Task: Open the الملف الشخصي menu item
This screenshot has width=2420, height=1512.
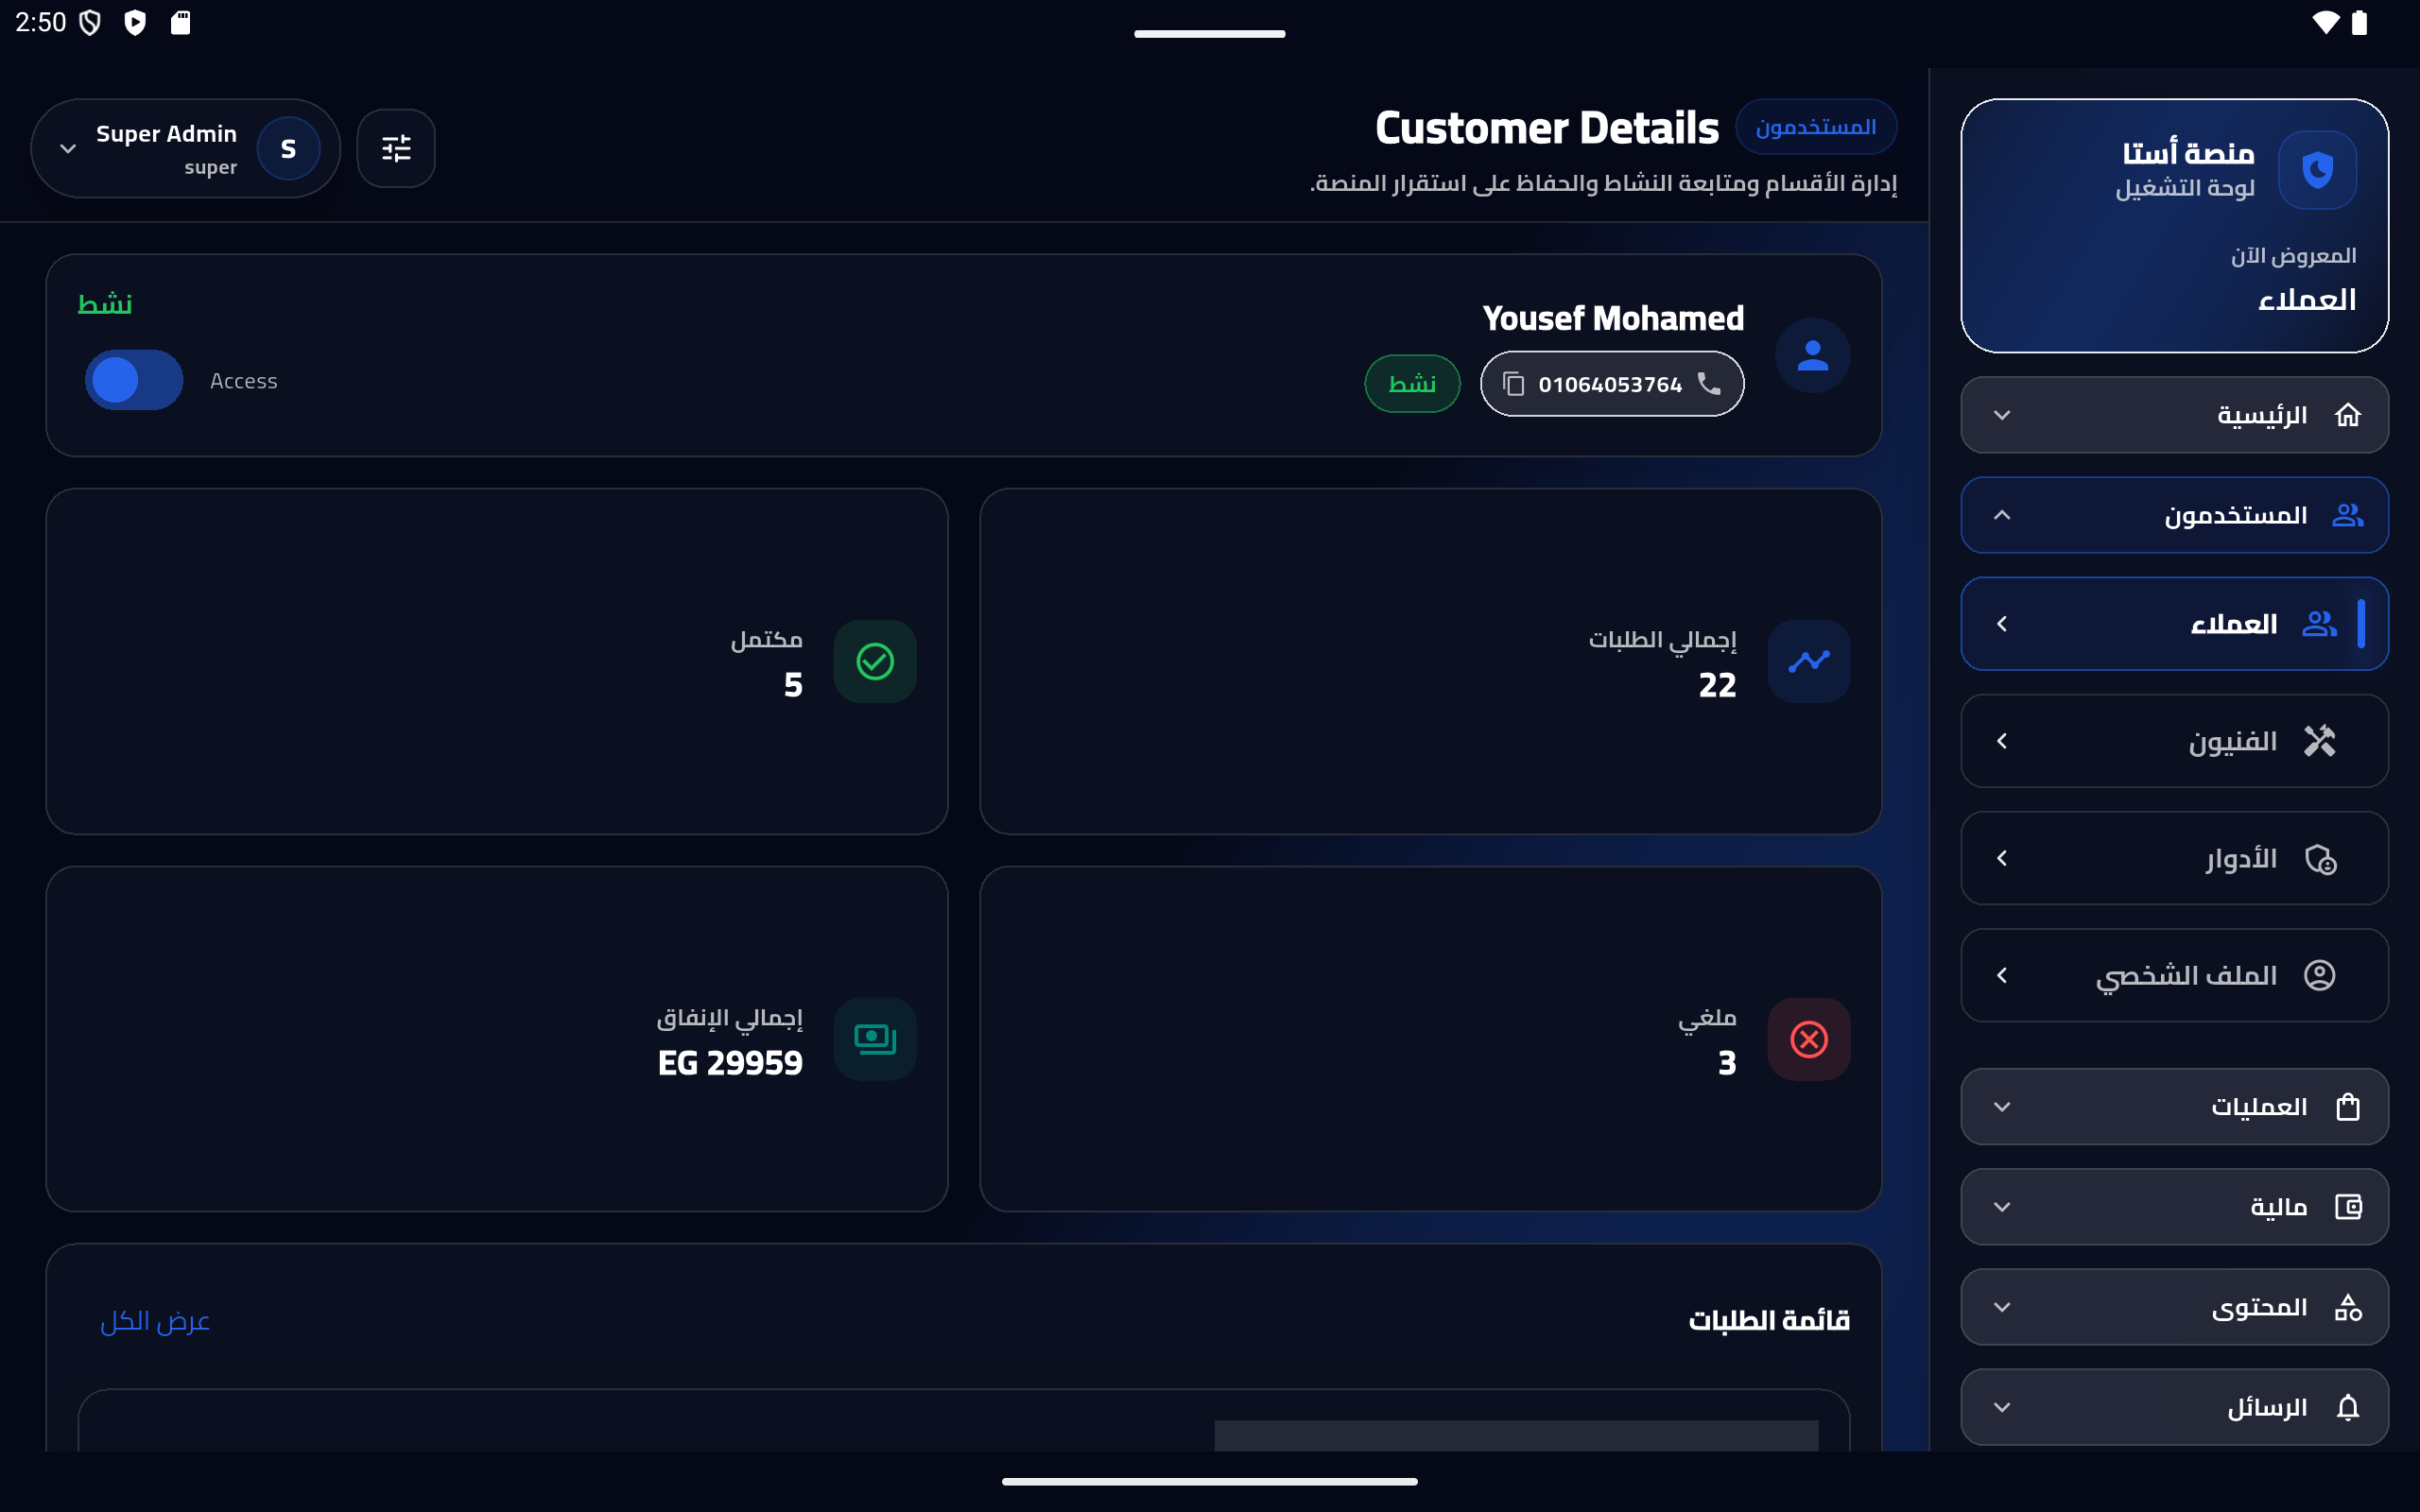Action: pyautogui.click(x=2174, y=975)
